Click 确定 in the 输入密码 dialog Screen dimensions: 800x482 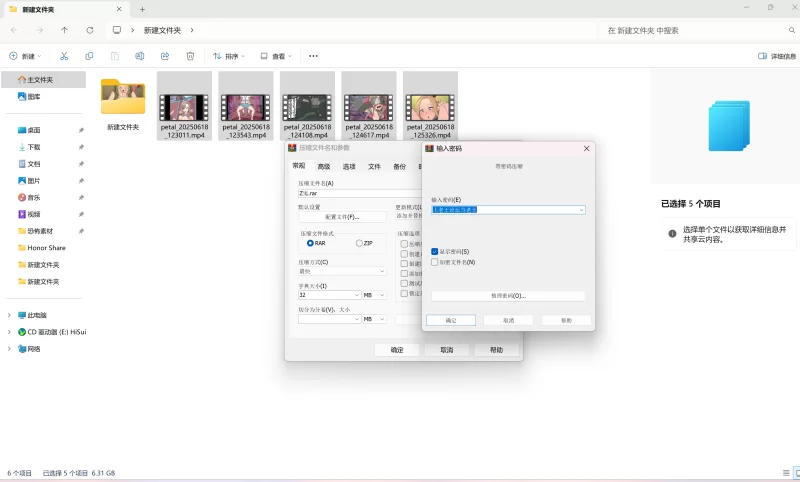[x=450, y=320]
